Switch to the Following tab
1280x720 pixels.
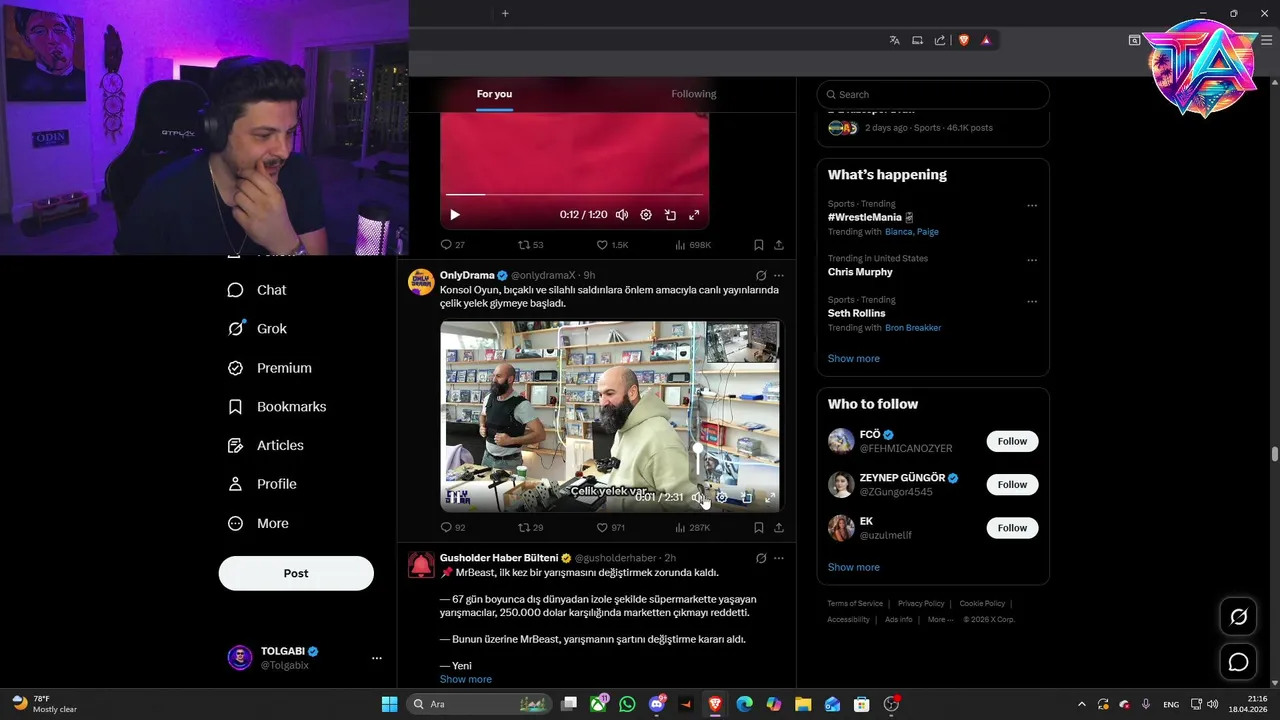pos(694,94)
